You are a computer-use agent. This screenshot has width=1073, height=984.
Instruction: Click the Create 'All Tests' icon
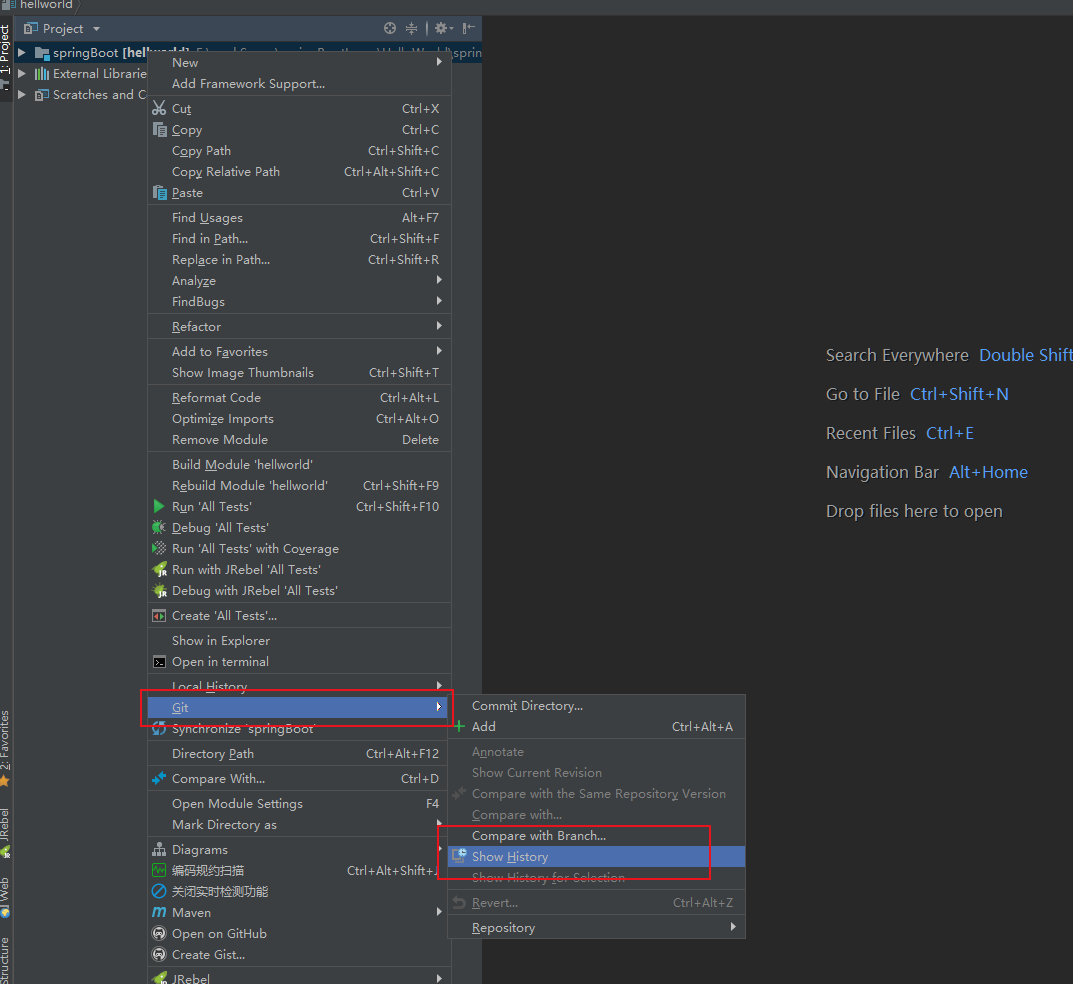pos(159,616)
